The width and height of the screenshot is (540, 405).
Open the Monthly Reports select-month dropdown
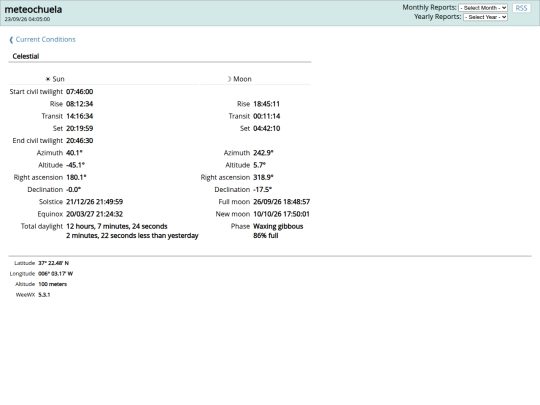pos(483,8)
